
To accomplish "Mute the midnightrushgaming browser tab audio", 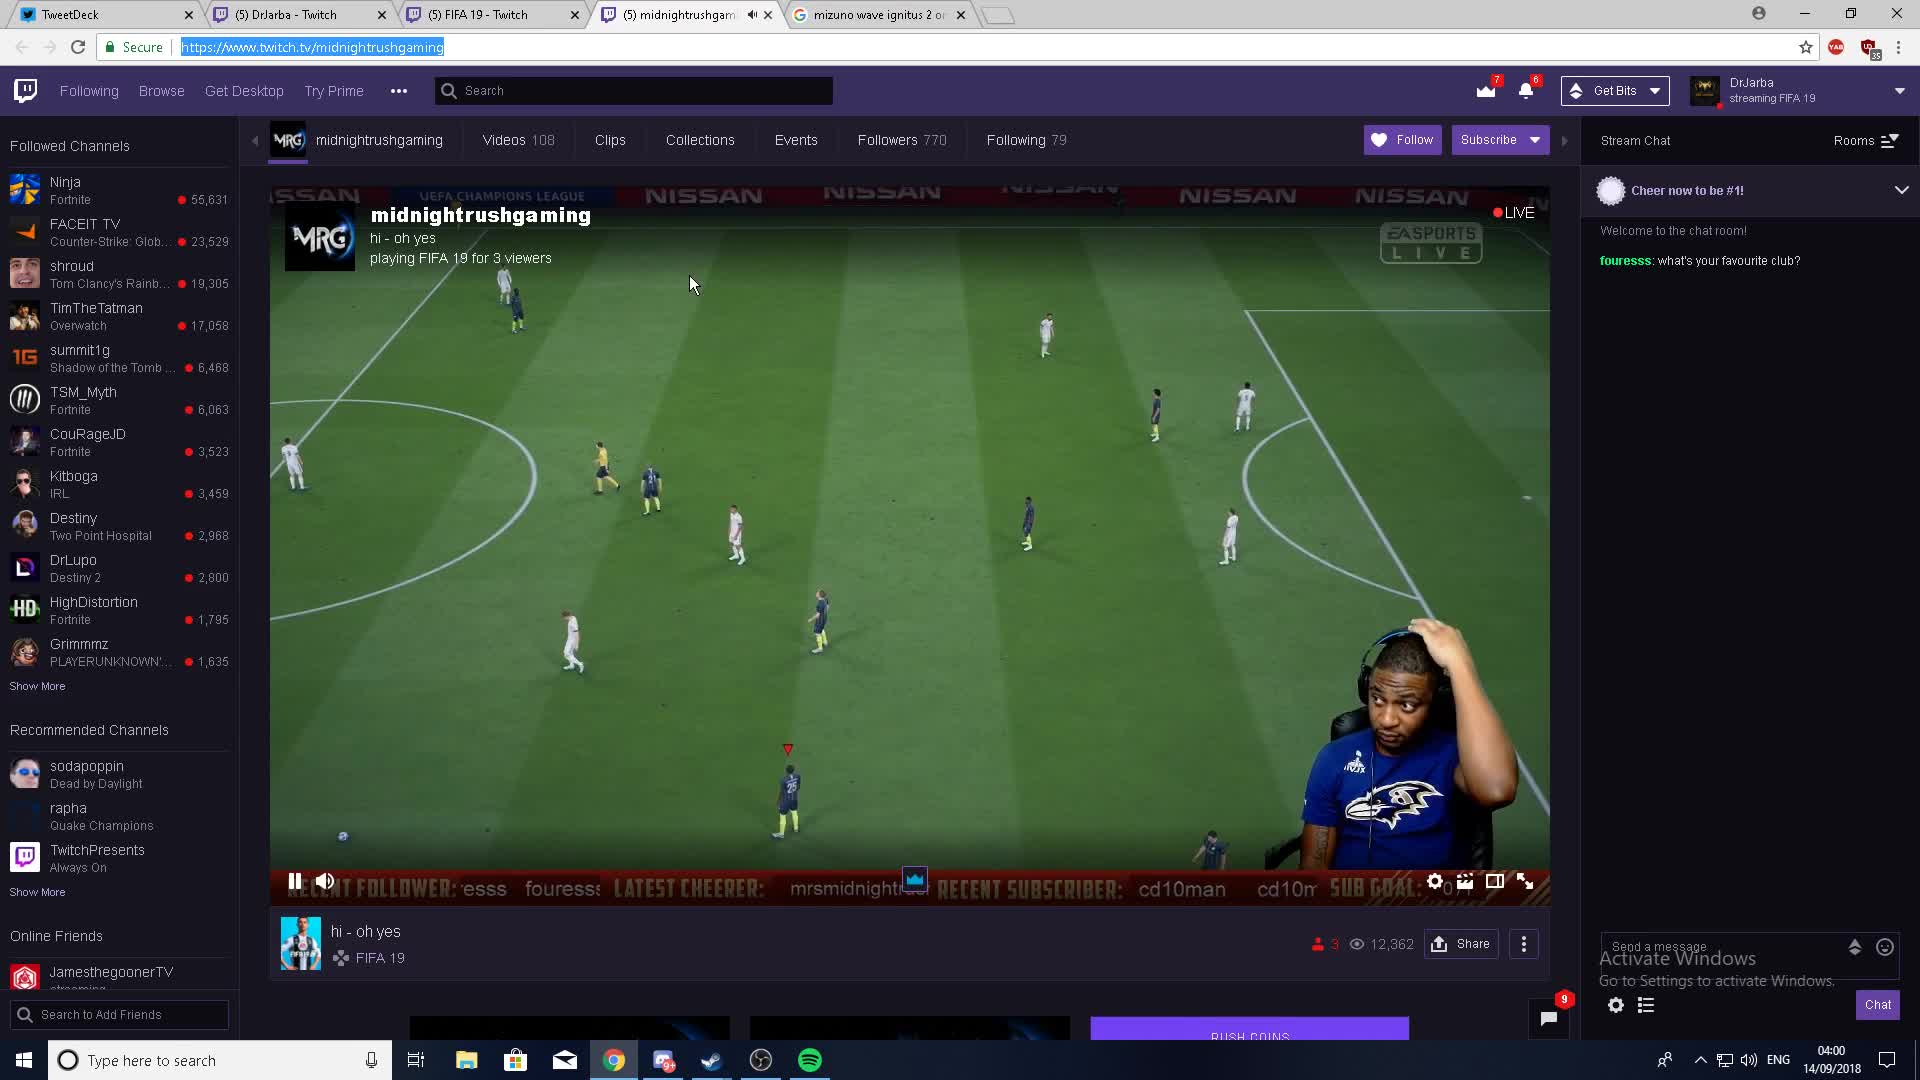I will coord(752,15).
